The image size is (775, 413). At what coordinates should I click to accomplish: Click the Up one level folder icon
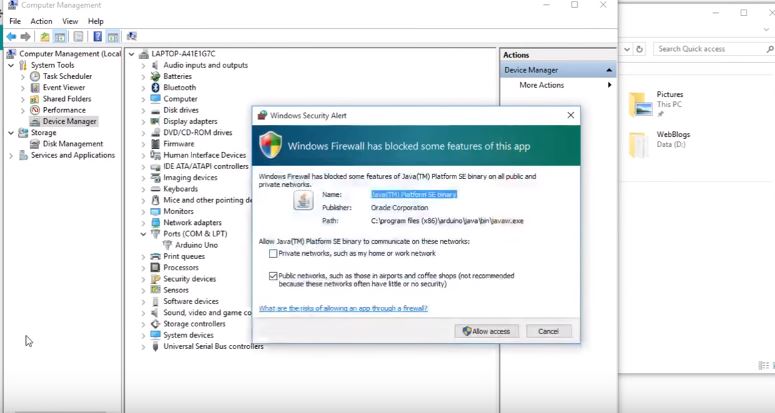(45, 37)
